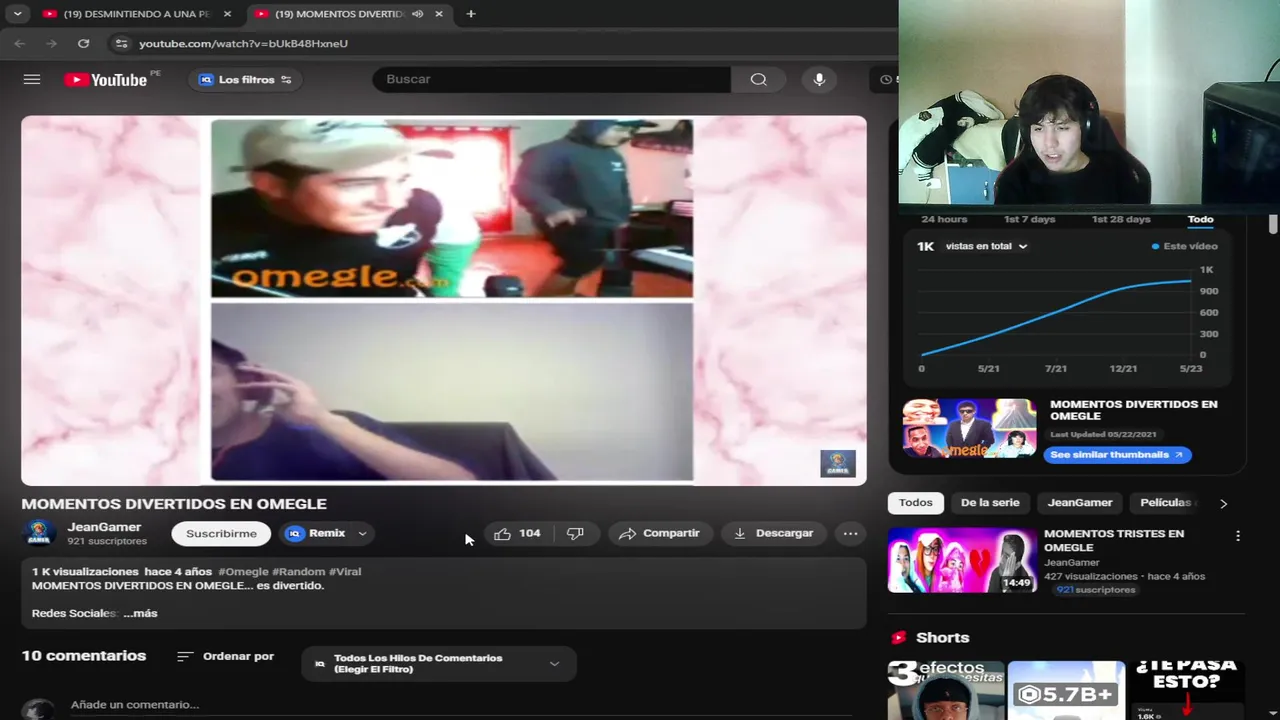Open the JeanGamer channel name link
This screenshot has width=1280, height=720.
tap(104, 527)
